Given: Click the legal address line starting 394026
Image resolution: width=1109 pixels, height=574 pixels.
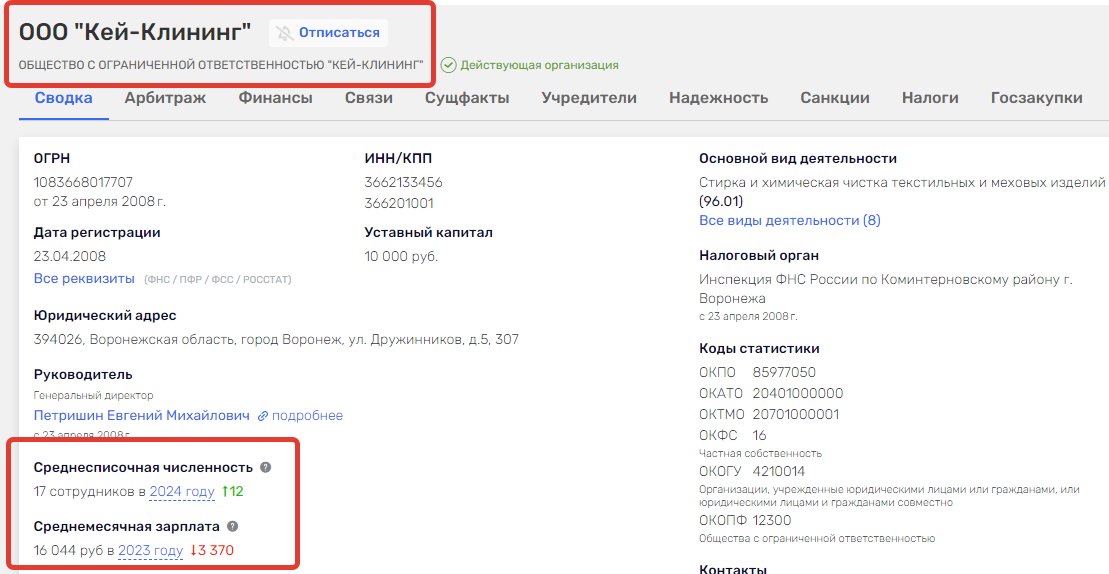Looking at the screenshot, I should (276, 339).
